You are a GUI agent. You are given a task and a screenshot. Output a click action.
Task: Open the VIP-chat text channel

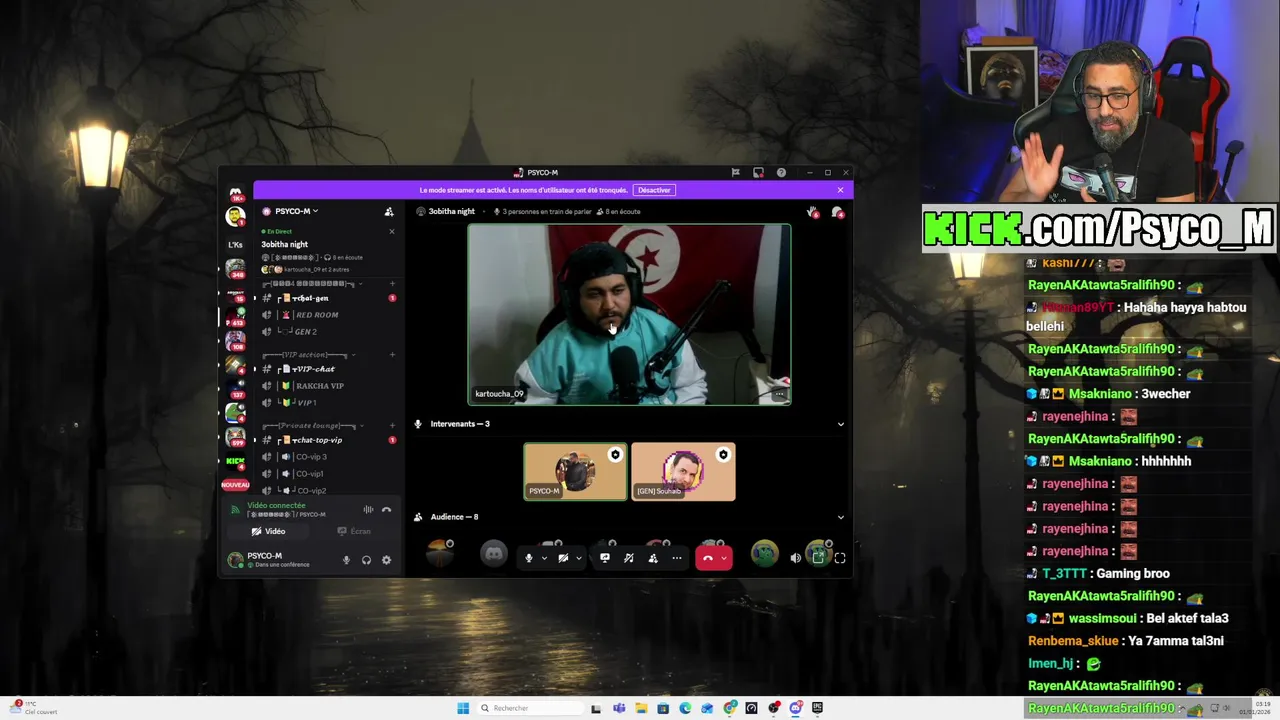330,369
